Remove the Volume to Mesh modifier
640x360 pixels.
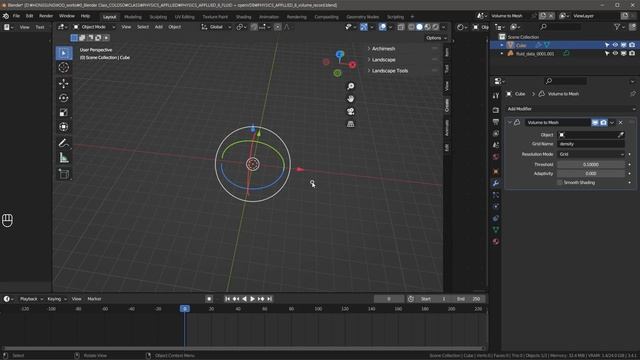point(620,122)
